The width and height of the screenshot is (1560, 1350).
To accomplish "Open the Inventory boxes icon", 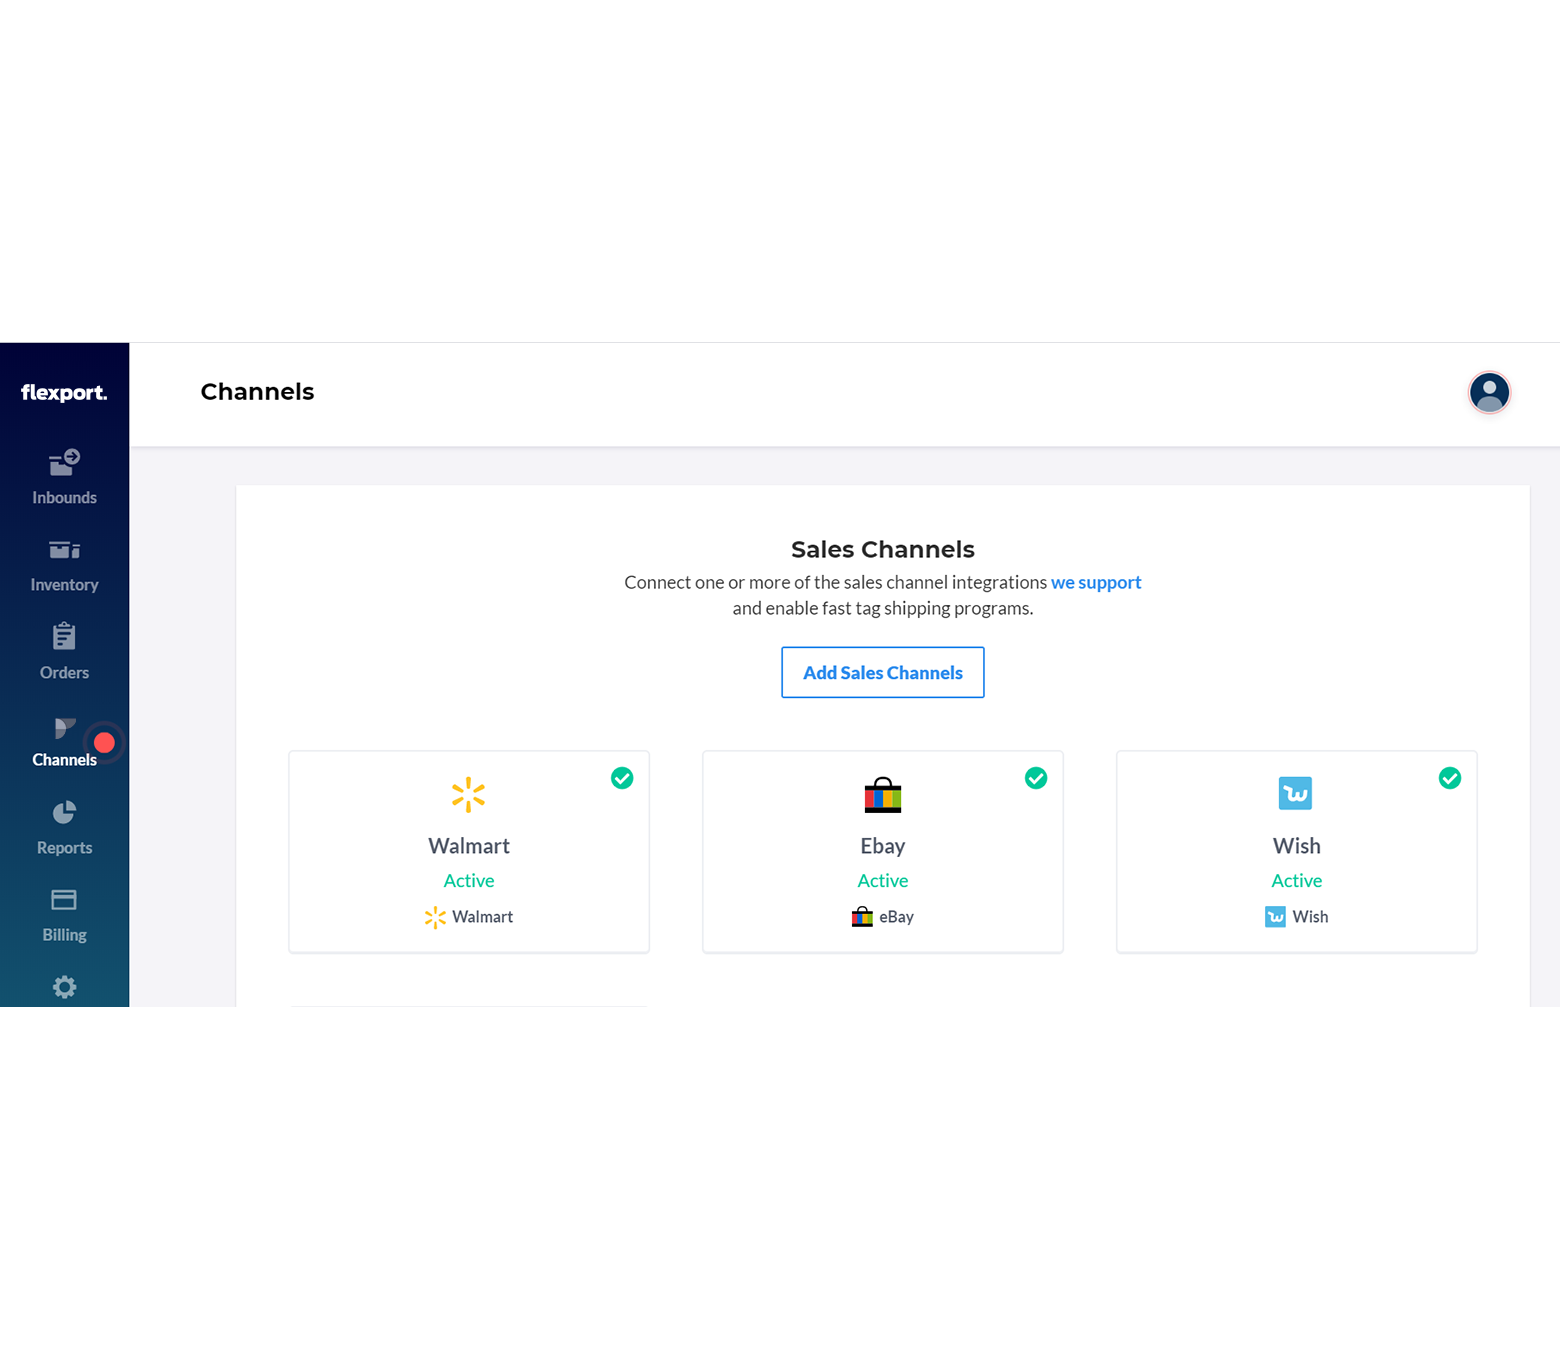I will (x=64, y=549).
